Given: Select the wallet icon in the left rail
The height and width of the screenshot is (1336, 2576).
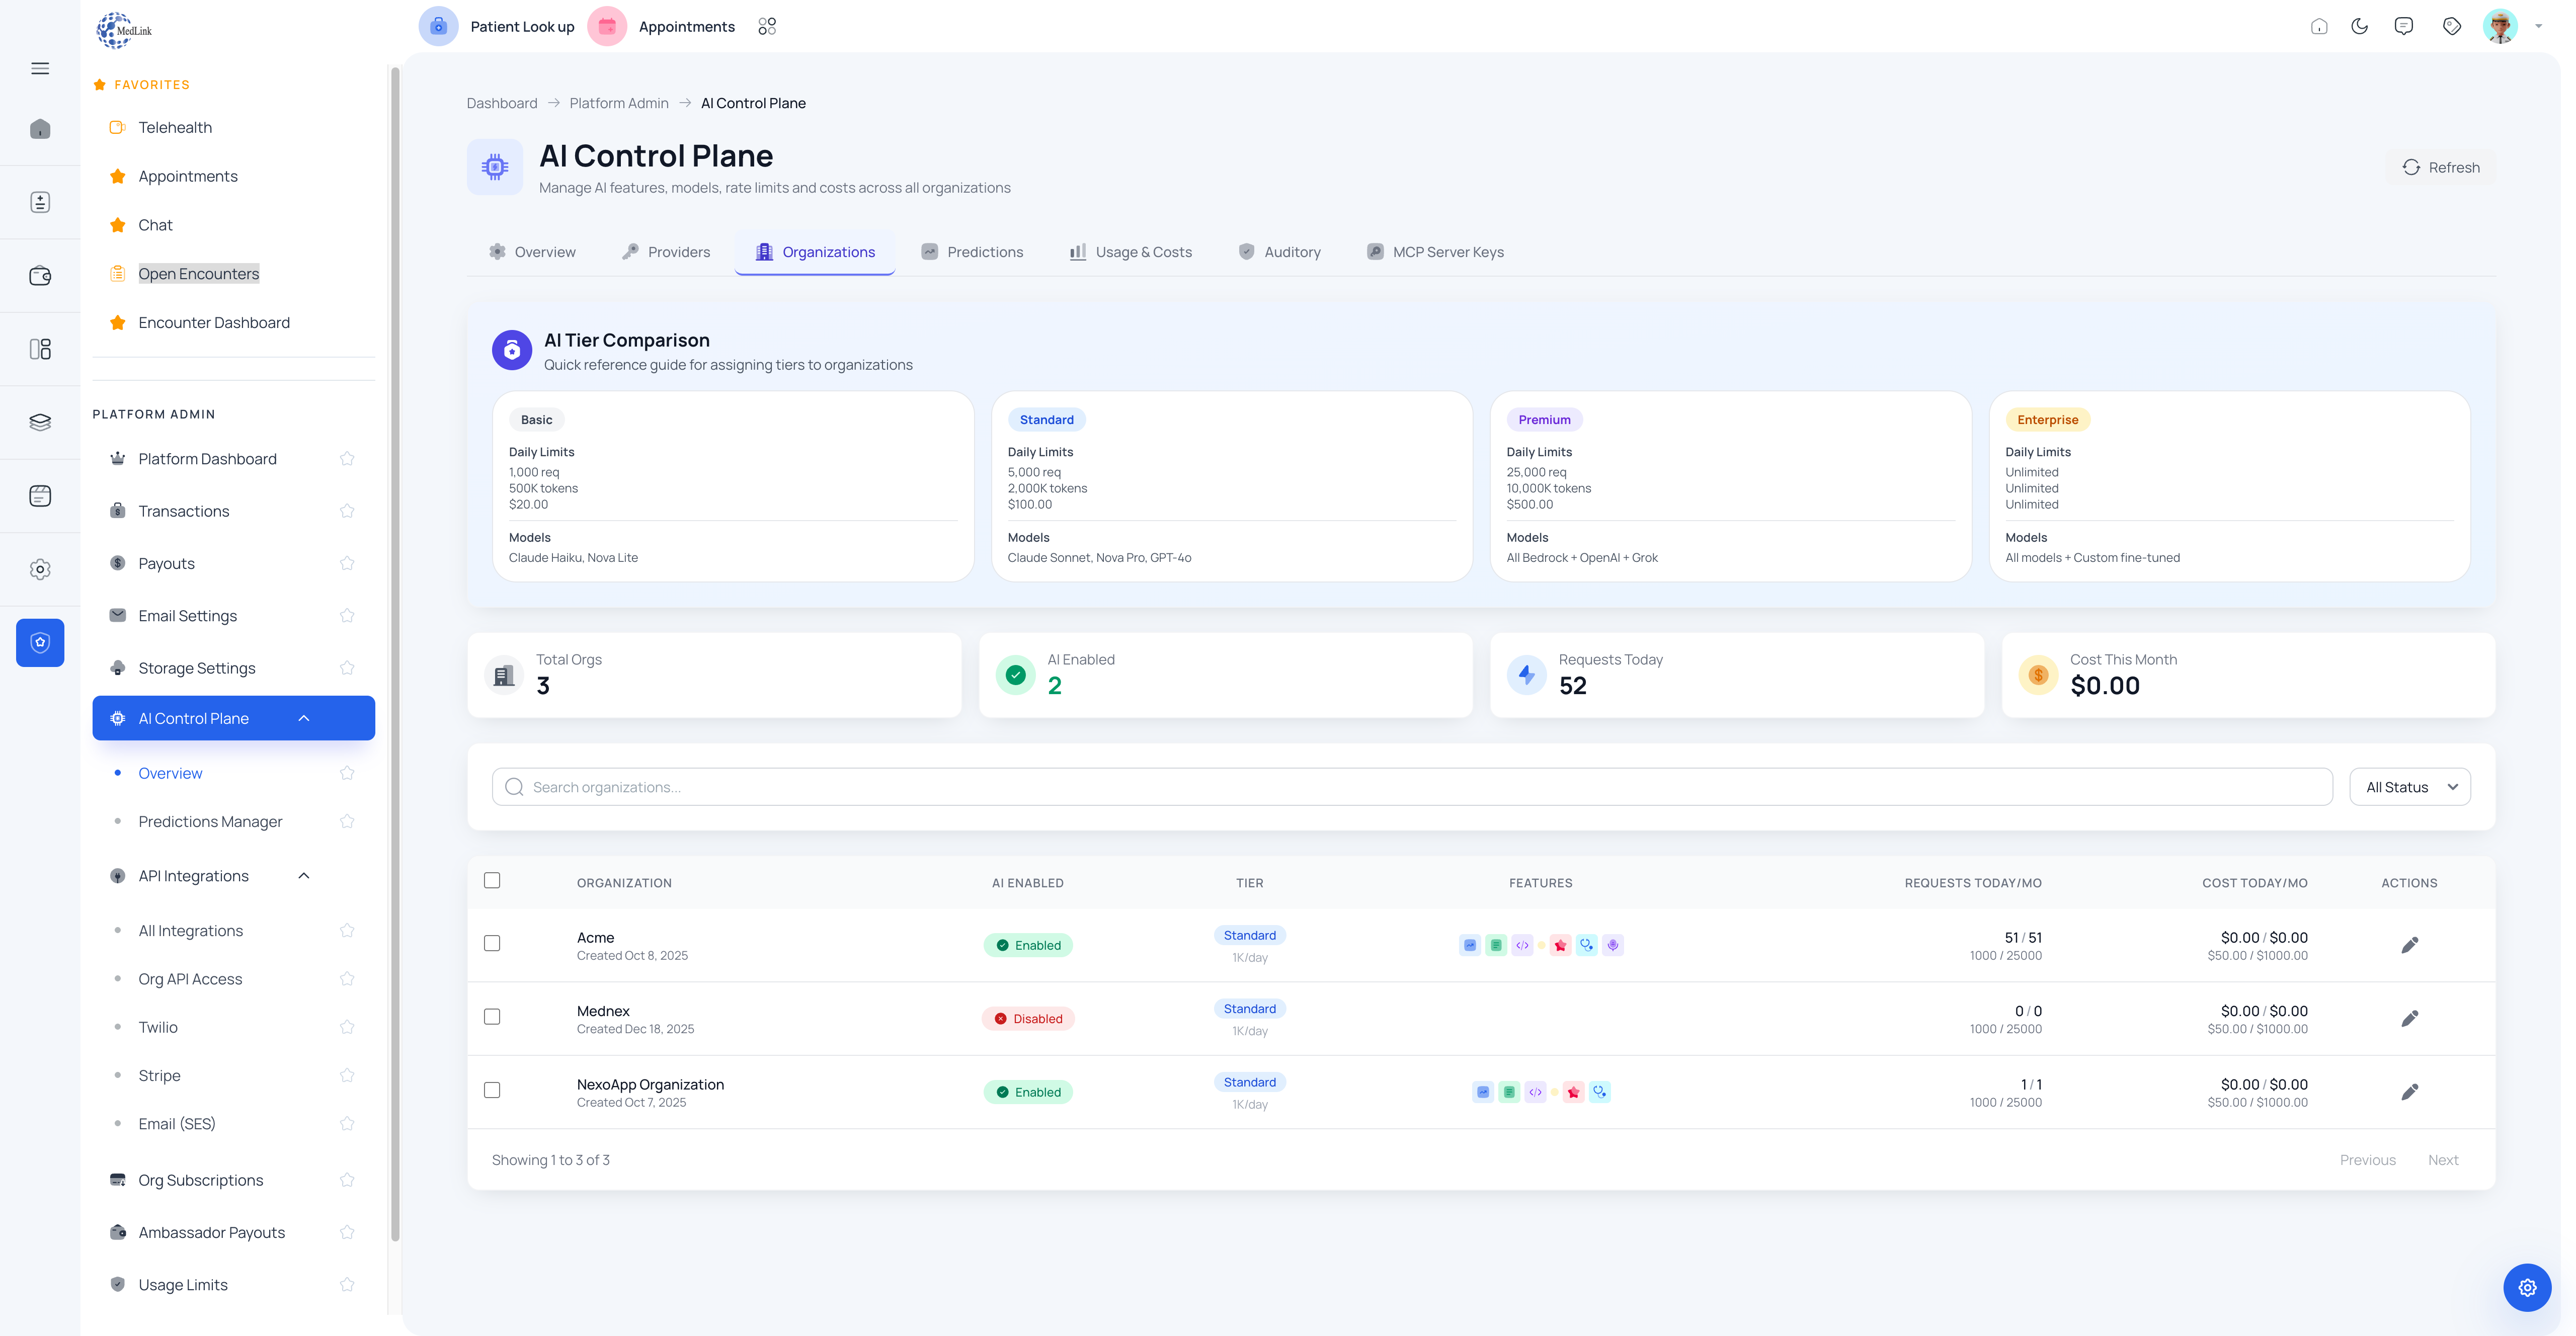Looking at the screenshot, I should 40,275.
